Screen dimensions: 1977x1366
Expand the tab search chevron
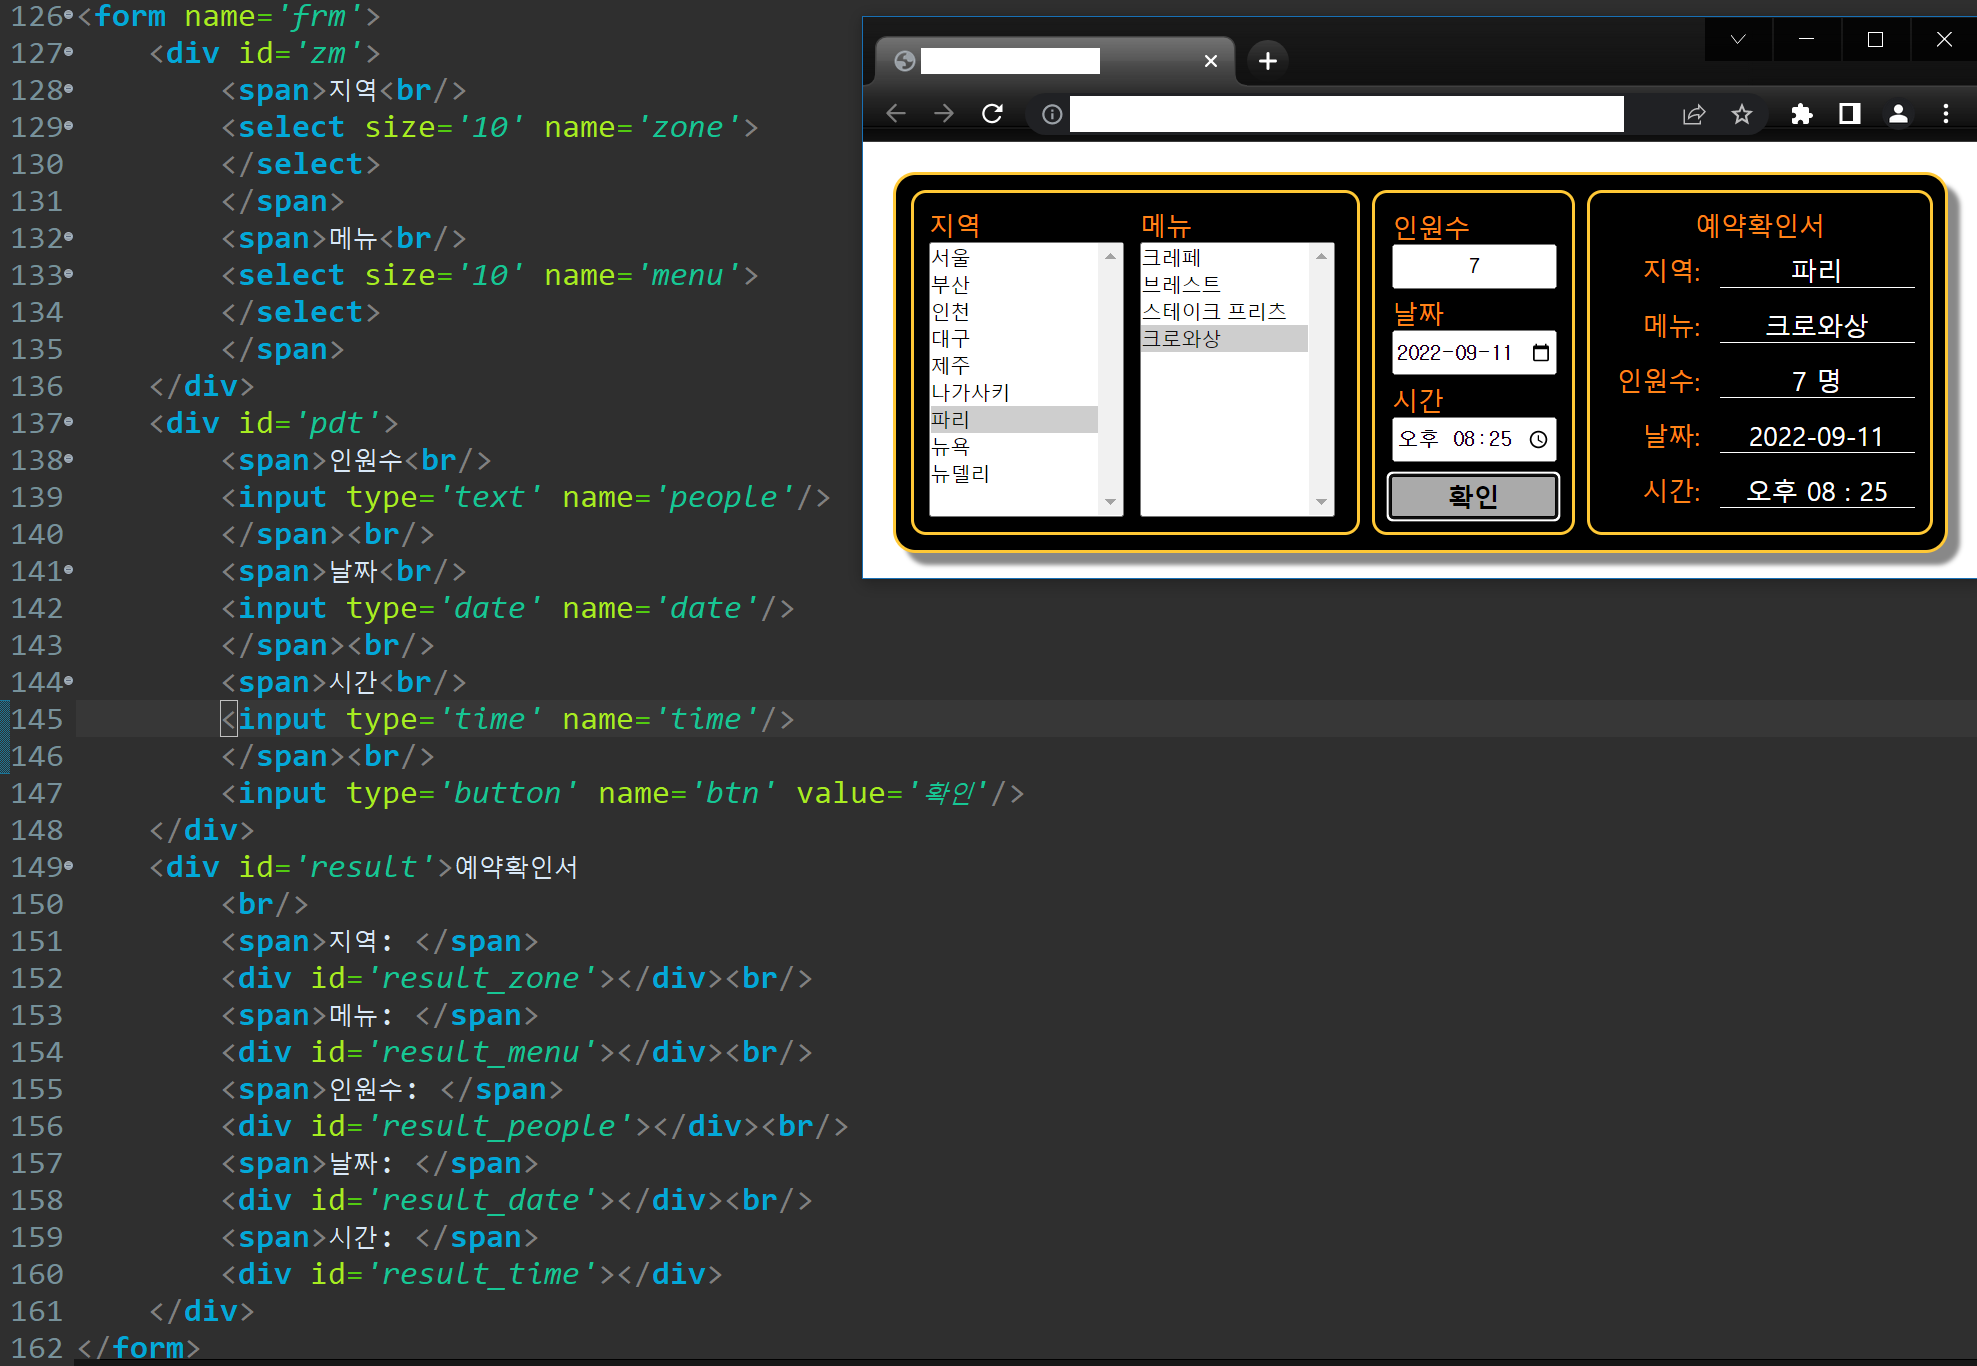1738,40
